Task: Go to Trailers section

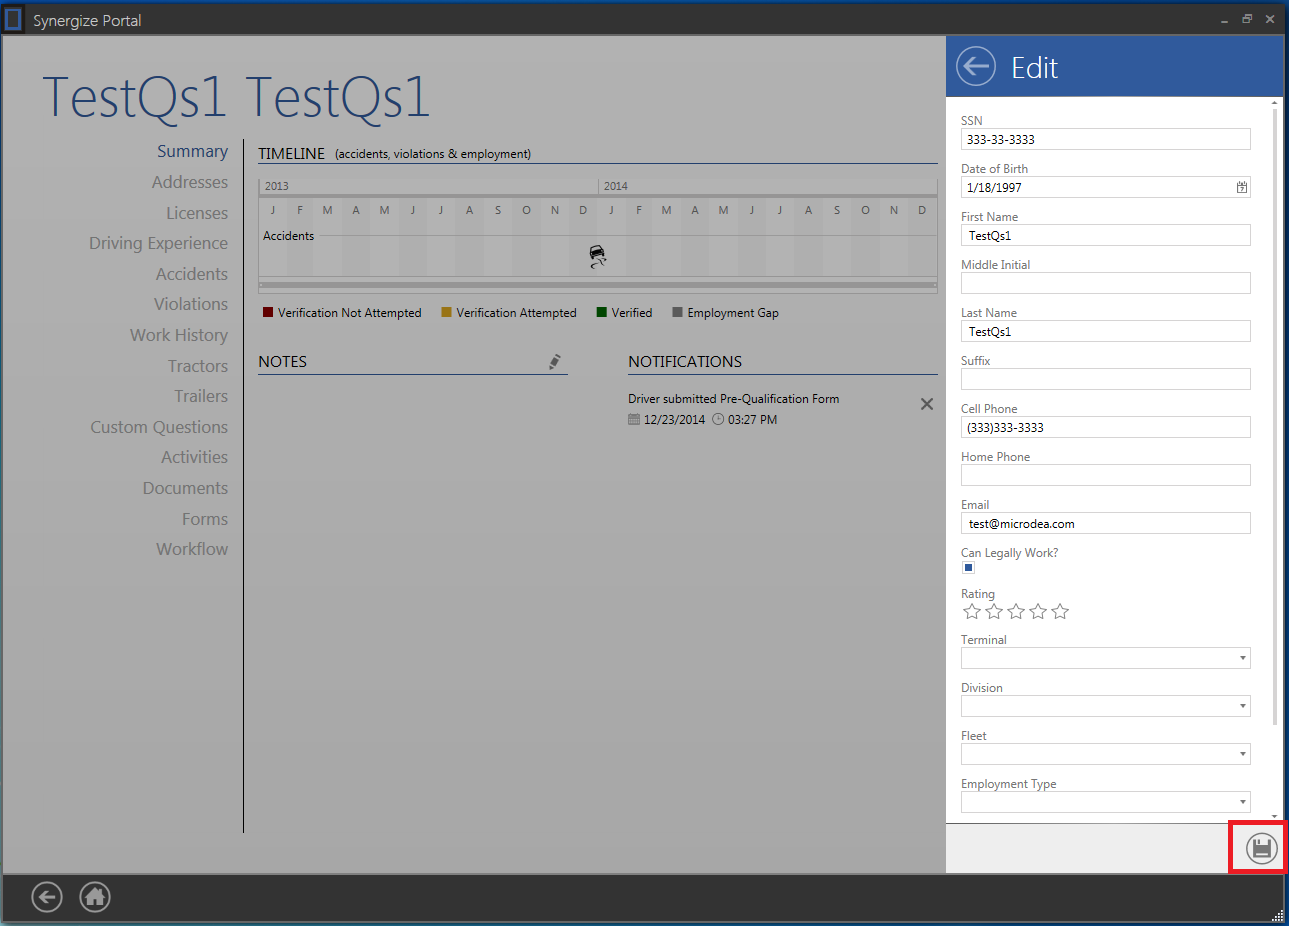Action: coord(201,396)
